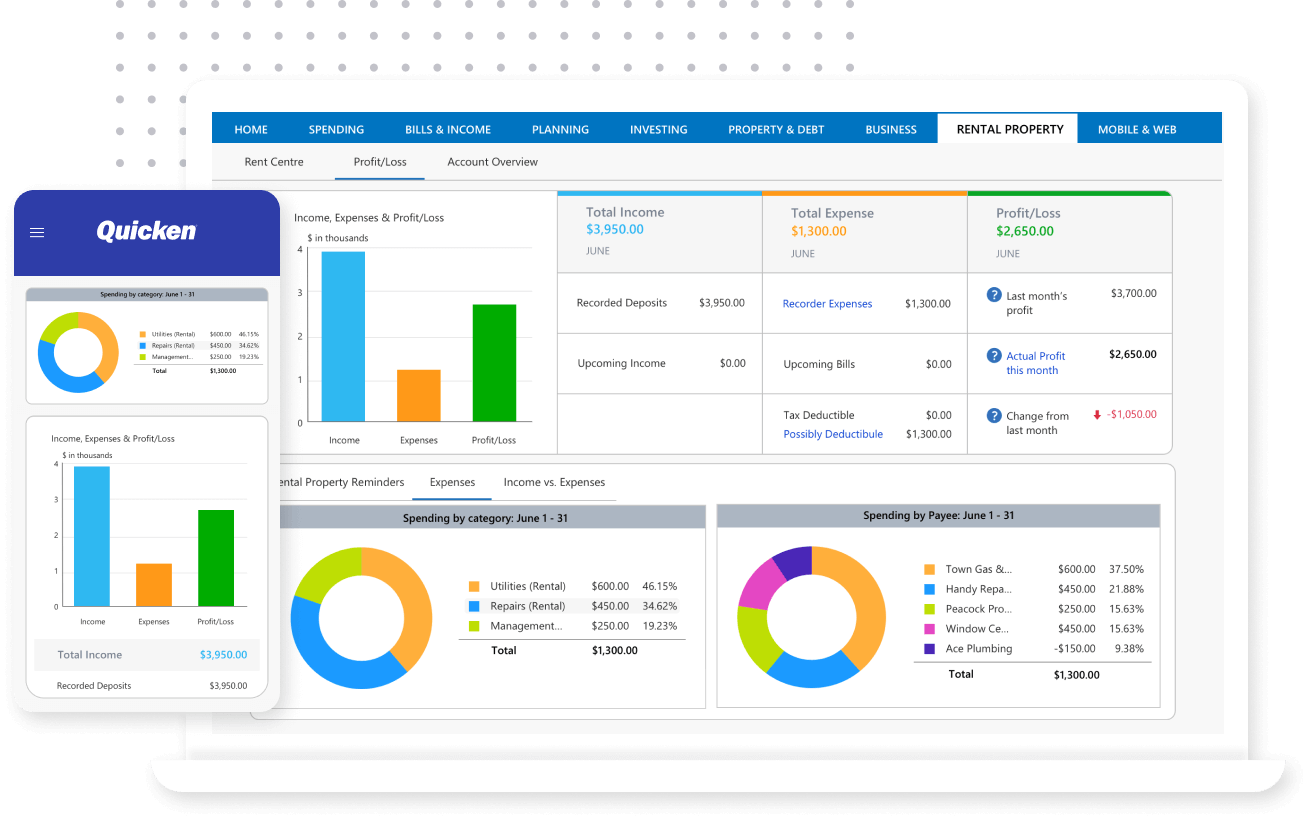The height and width of the screenshot is (820, 1312).
Task: Open the hamburger menu in Quicken mobile
Action: pyautogui.click(x=37, y=233)
